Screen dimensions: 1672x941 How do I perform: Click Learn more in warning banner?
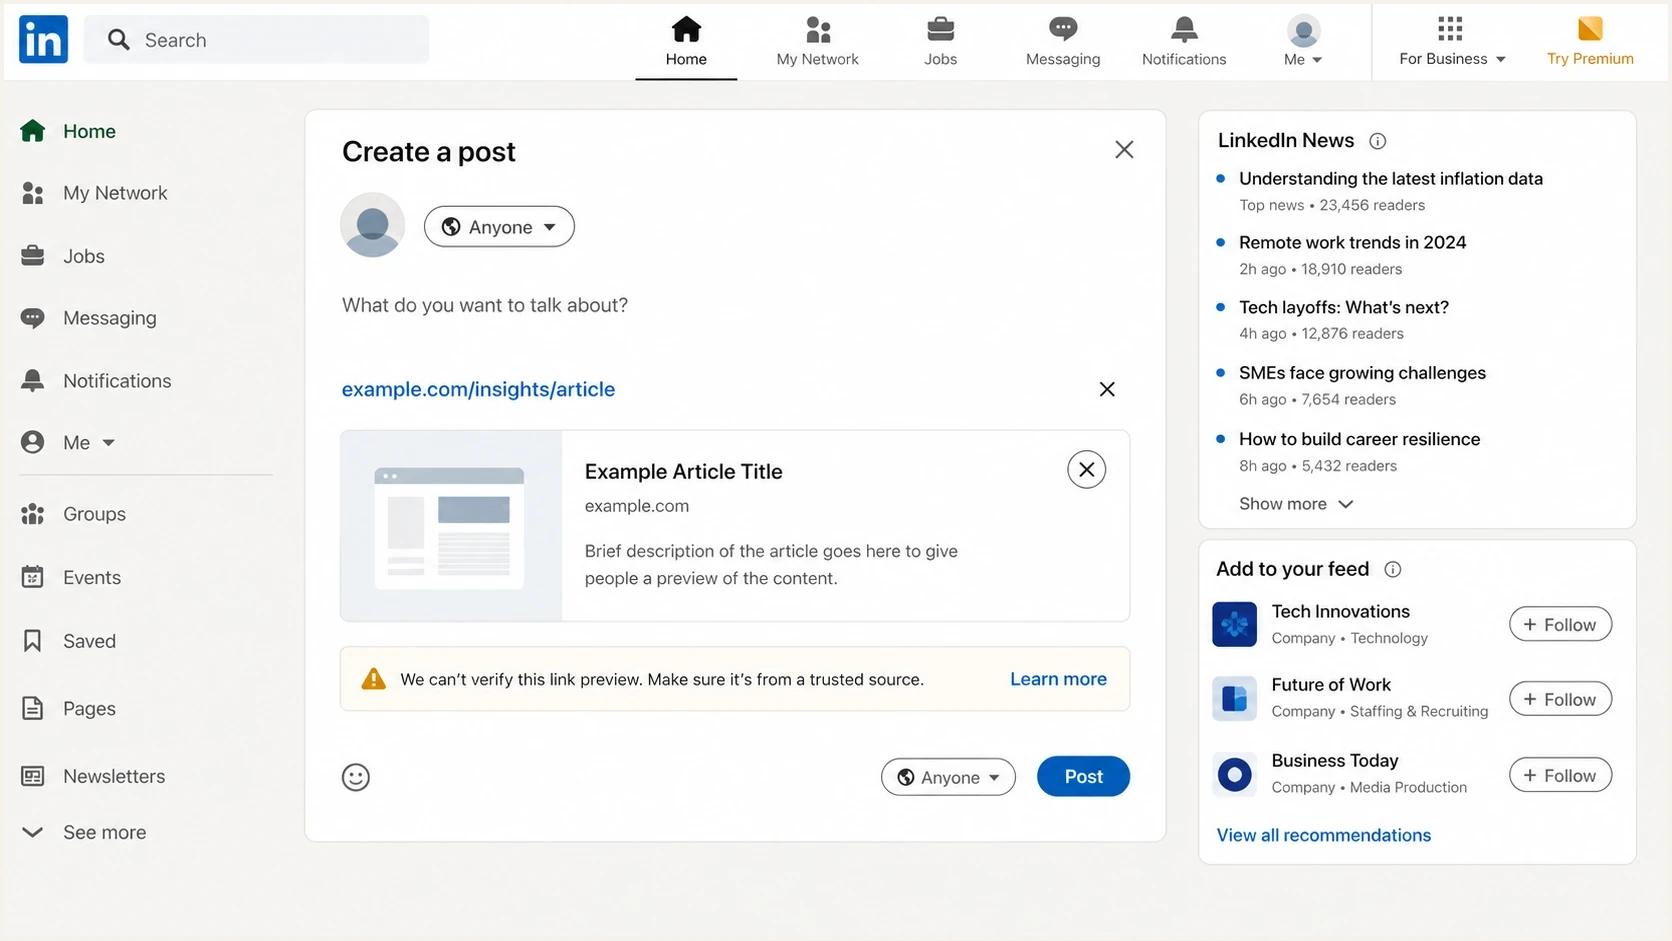[x=1058, y=679]
